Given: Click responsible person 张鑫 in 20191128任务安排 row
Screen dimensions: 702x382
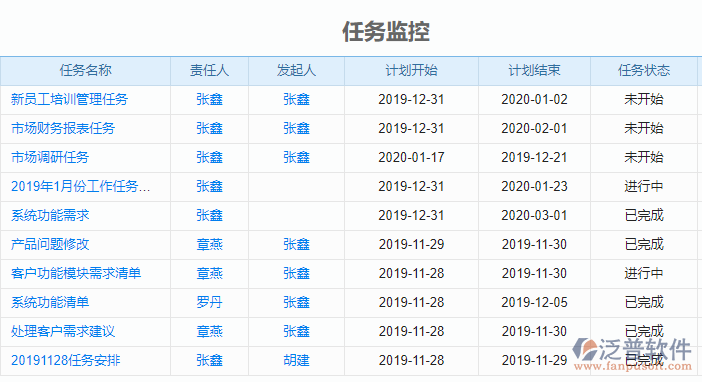Looking at the screenshot, I should coord(210,361).
